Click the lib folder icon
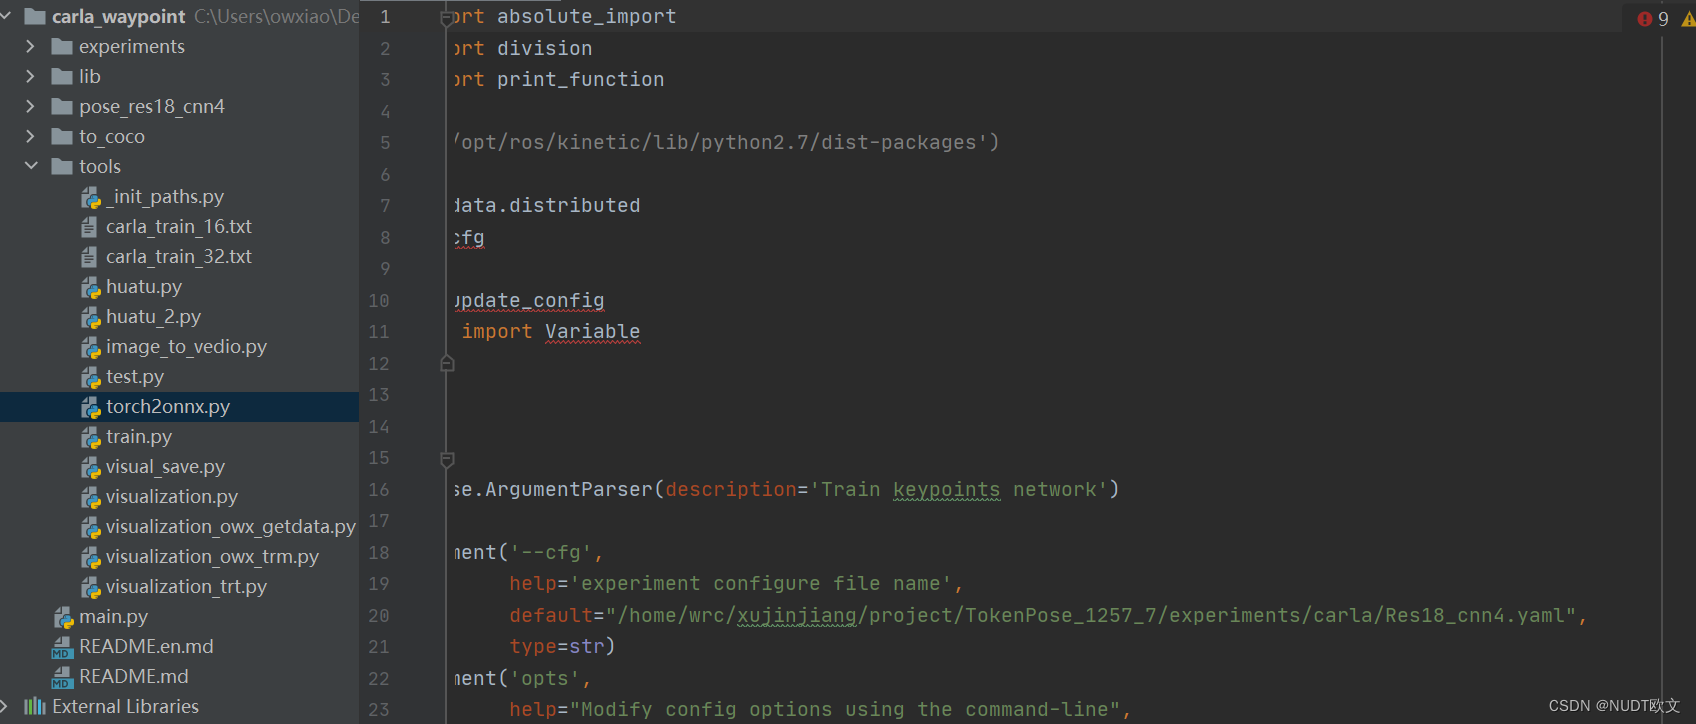The height and width of the screenshot is (724, 1696). (62, 76)
